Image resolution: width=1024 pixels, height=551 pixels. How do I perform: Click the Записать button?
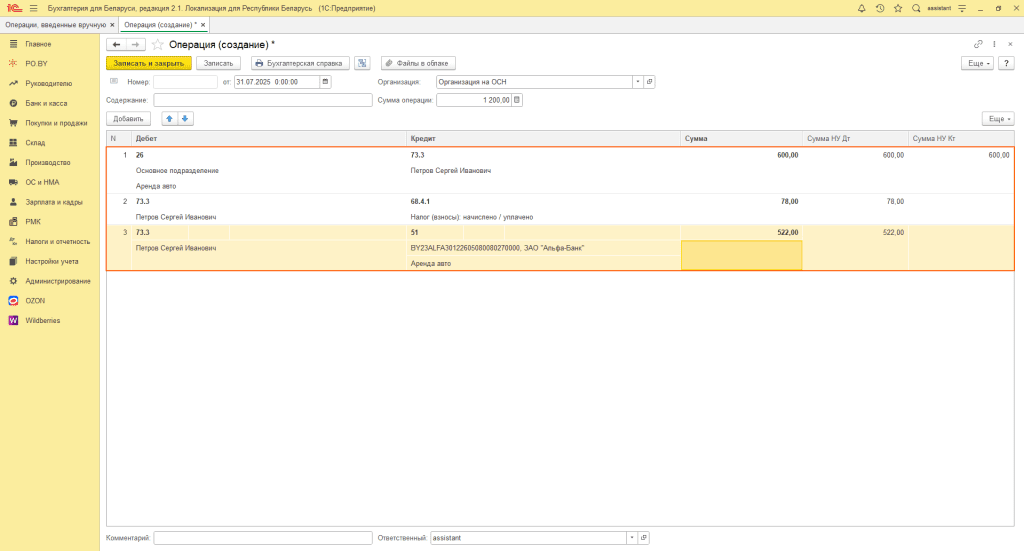coord(218,63)
